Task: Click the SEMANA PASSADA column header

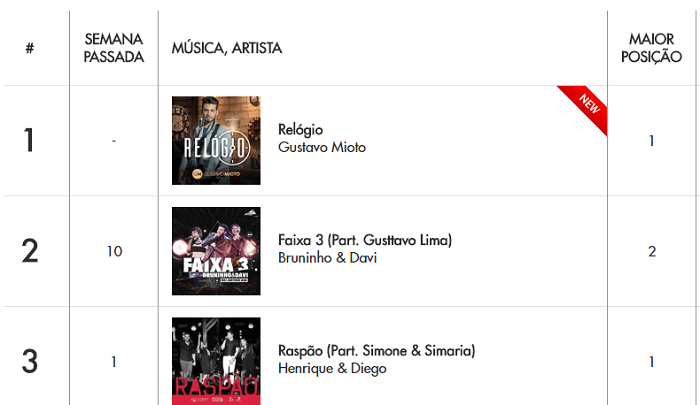Action: click(x=114, y=48)
